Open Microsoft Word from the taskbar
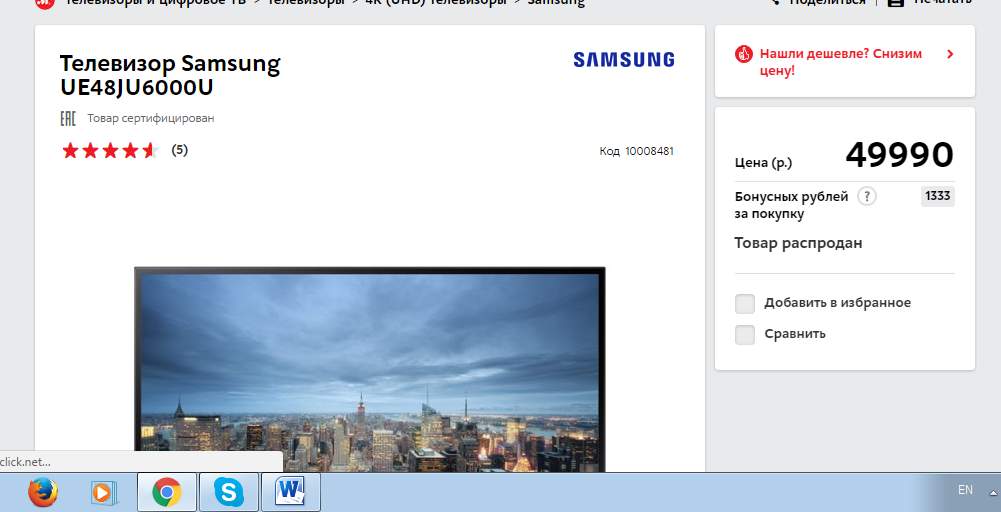Viewport: 1001px width, 512px height. tap(290, 491)
